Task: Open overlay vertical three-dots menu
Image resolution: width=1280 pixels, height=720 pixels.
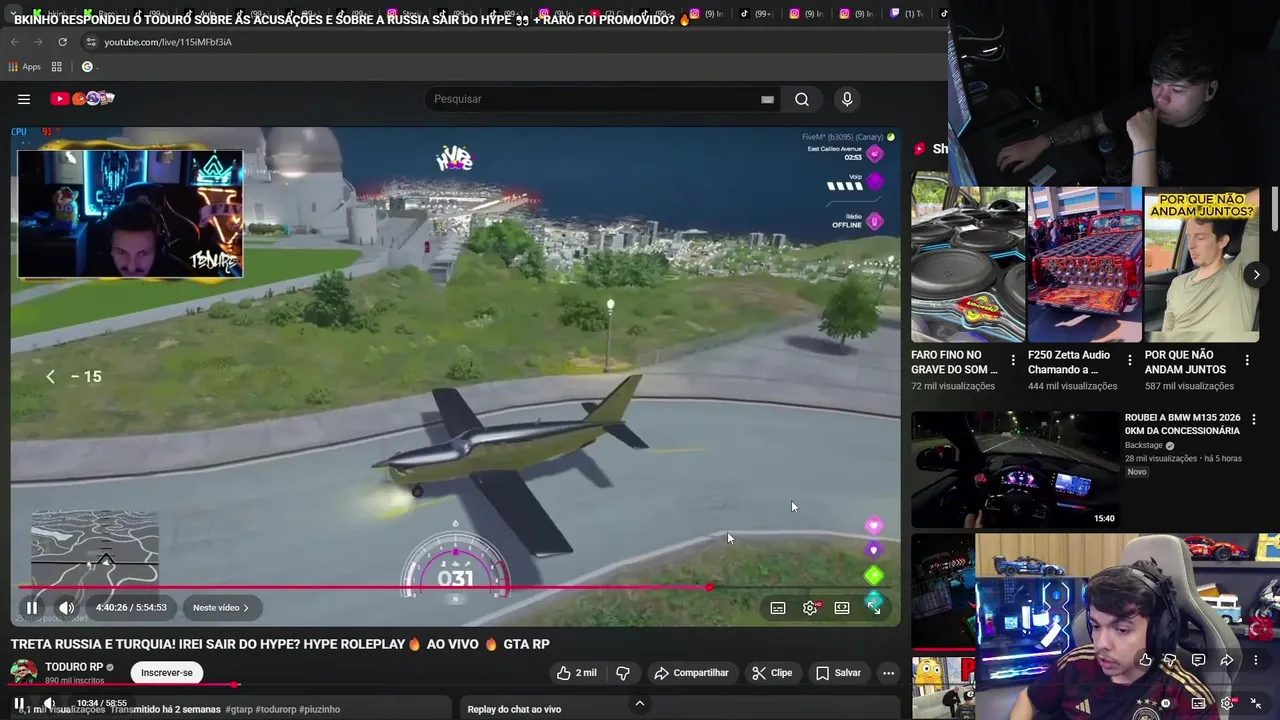Action: [x=1255, y=660]
